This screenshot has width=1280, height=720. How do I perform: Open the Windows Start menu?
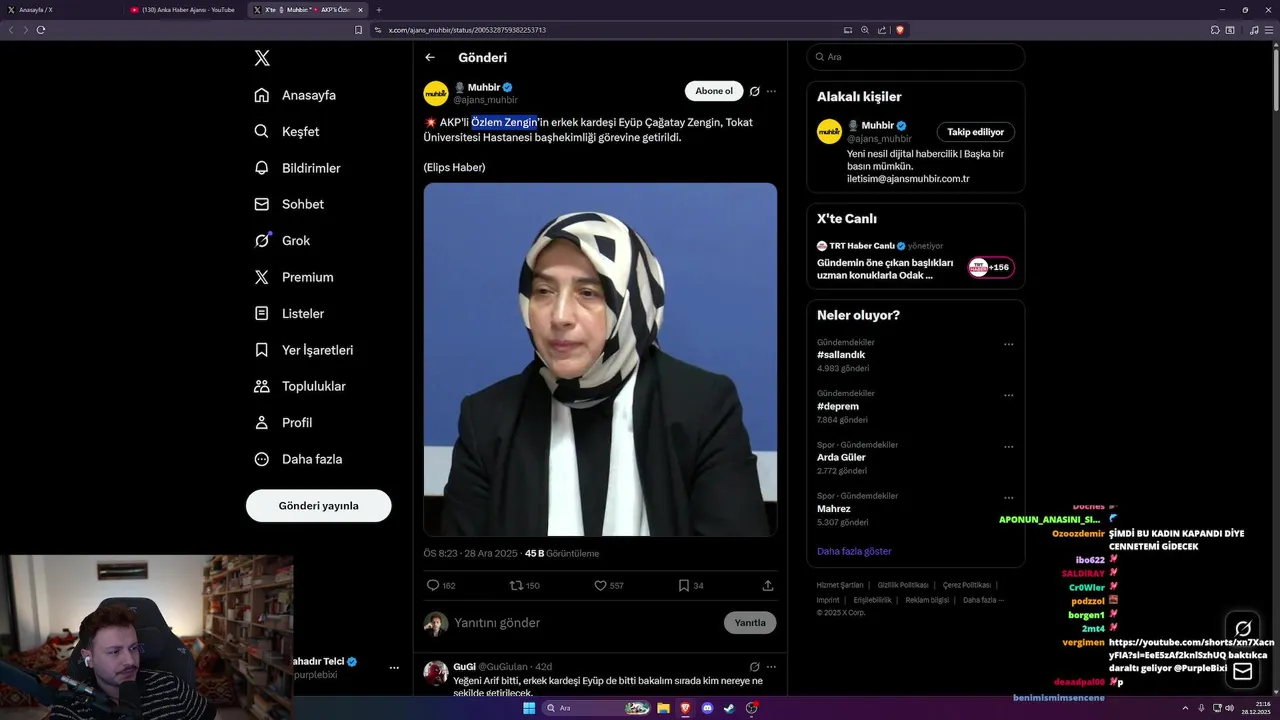coord(528,708)
